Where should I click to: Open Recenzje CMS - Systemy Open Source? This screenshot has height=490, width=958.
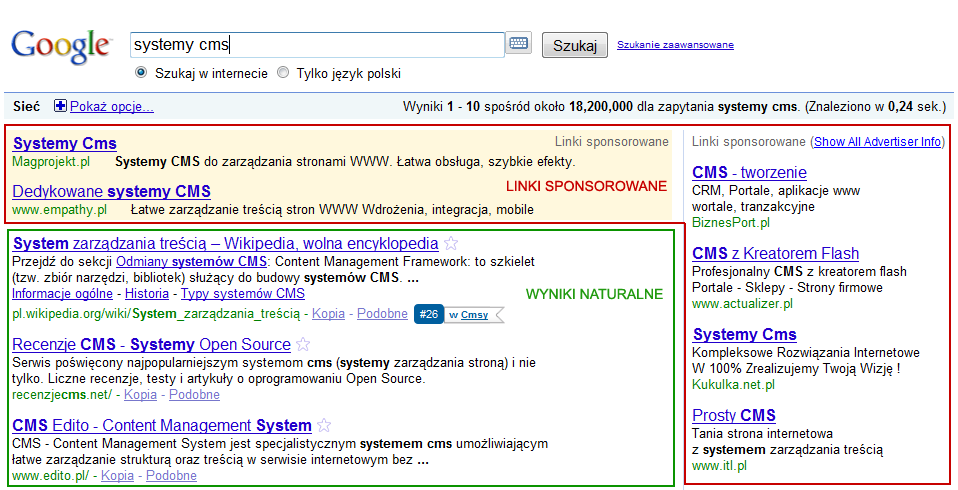(x=152, y=345)
